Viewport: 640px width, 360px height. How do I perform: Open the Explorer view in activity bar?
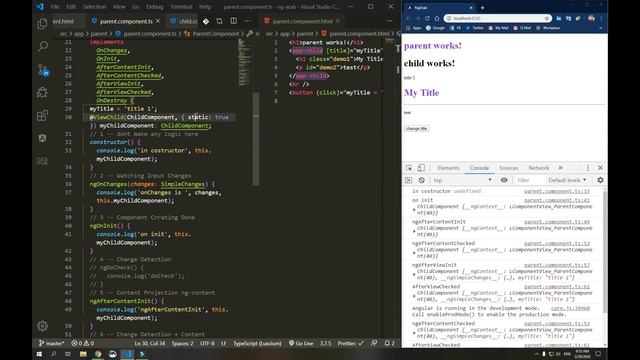click(x=42, y=24)
